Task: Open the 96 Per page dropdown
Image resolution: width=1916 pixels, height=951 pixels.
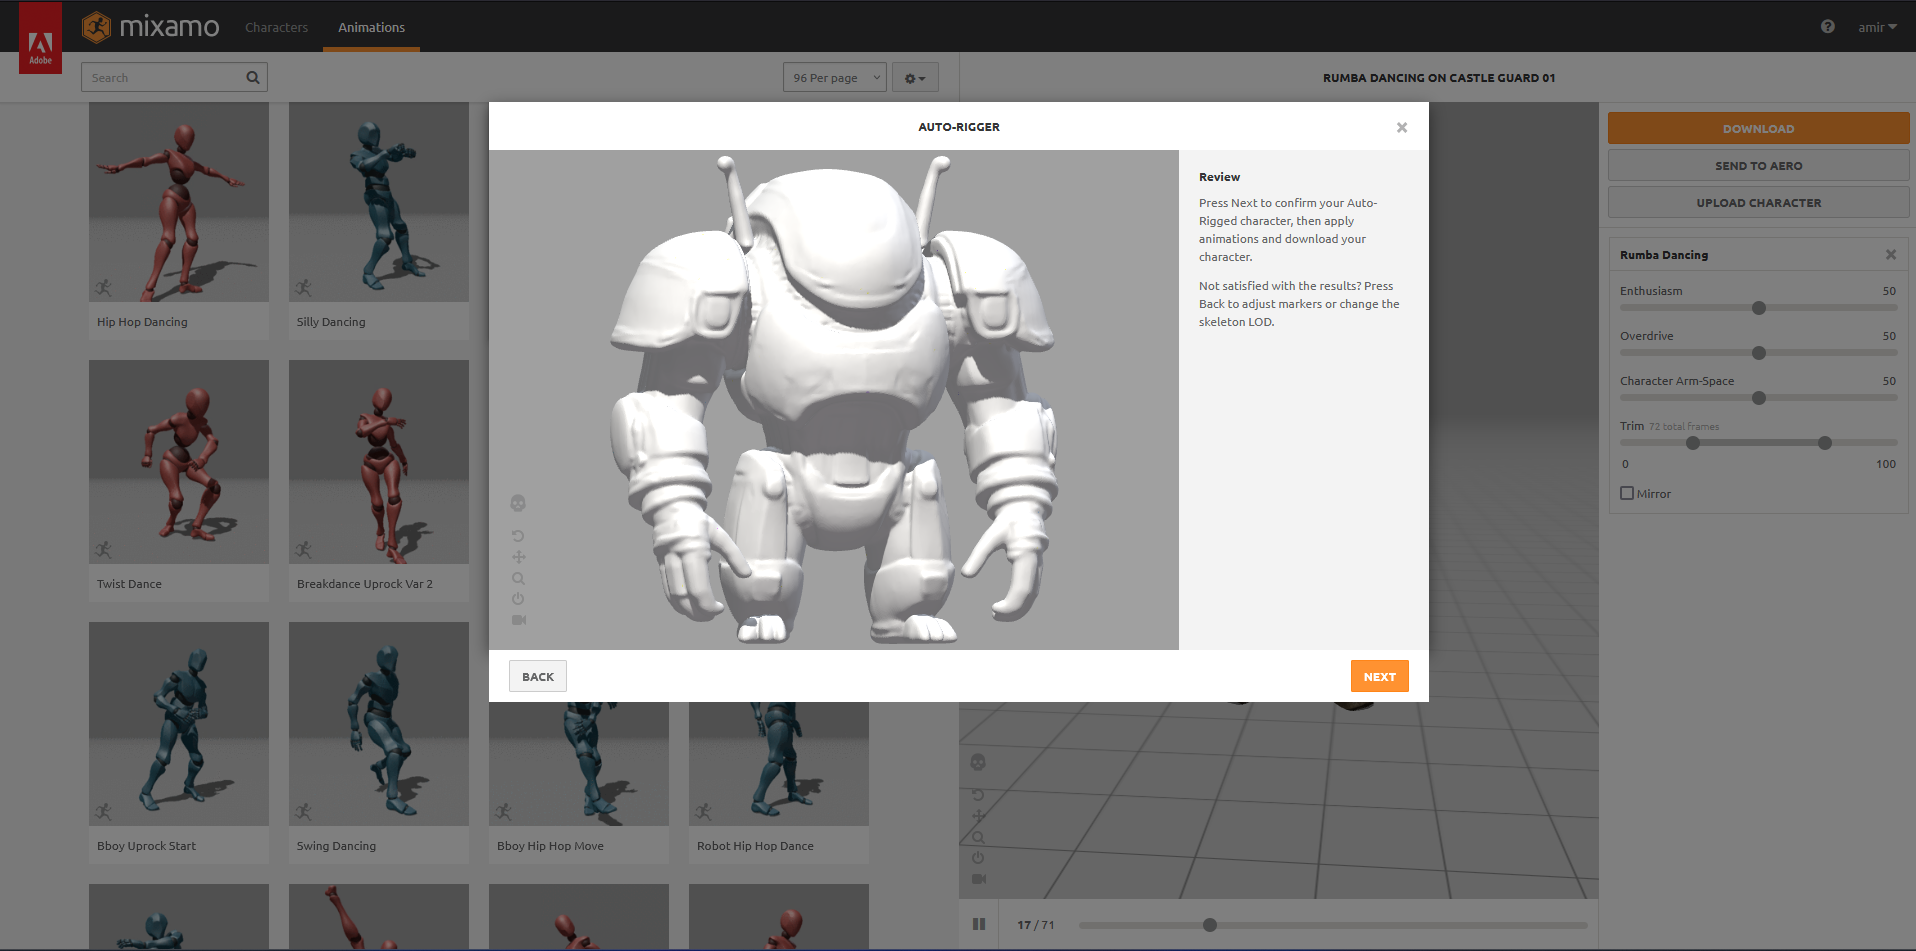Action: (835, 77)
